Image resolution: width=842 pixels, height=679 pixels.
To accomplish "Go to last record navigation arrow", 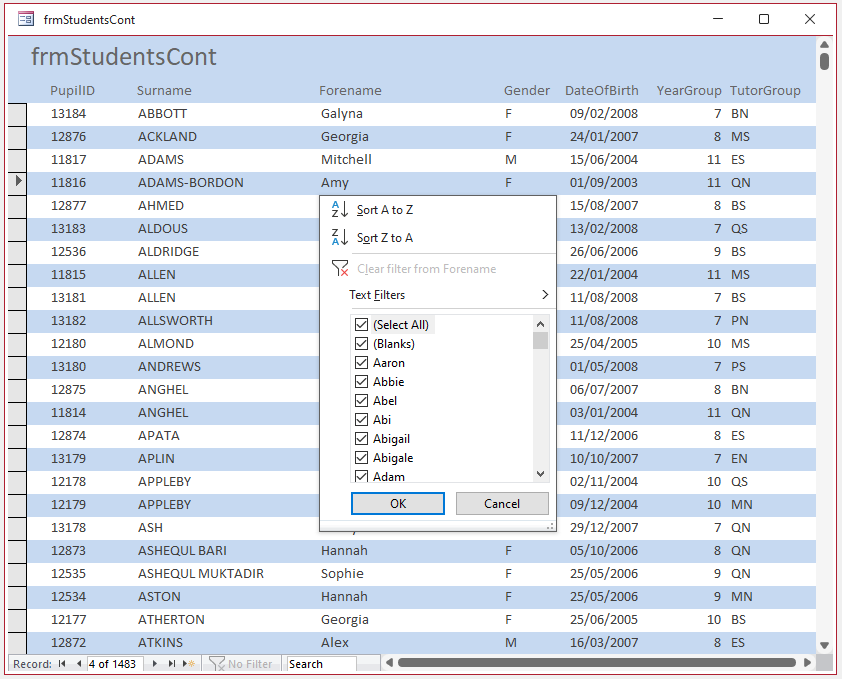I will (x=172, y=664).
